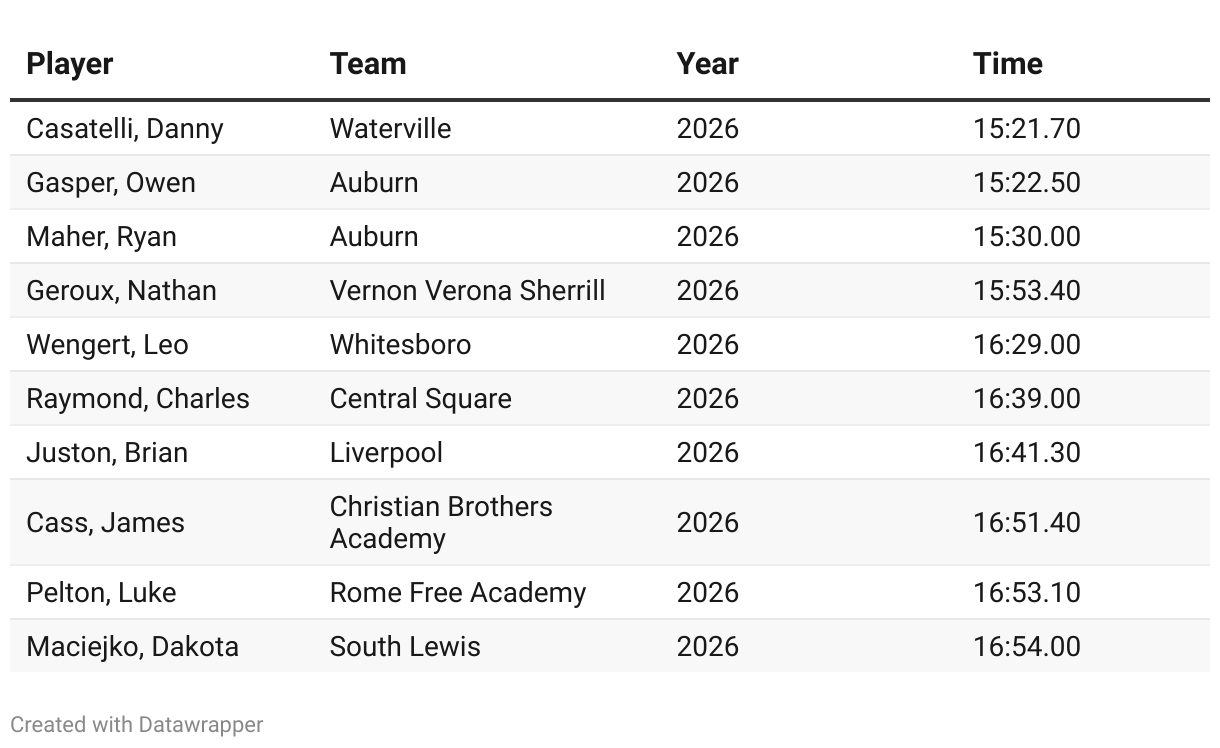Click the Christian Brothers Academy team cell
1220x748 pixels.
[441, 522]
